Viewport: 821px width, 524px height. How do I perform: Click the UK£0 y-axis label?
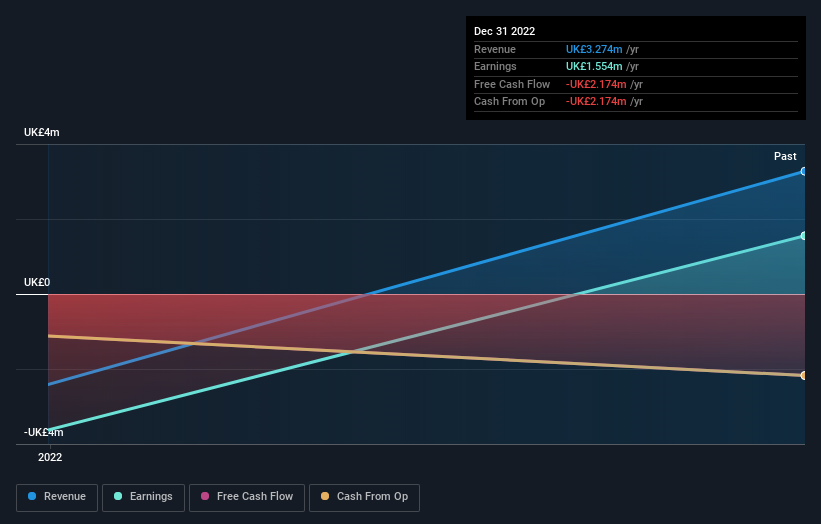(x=37, y=283)
